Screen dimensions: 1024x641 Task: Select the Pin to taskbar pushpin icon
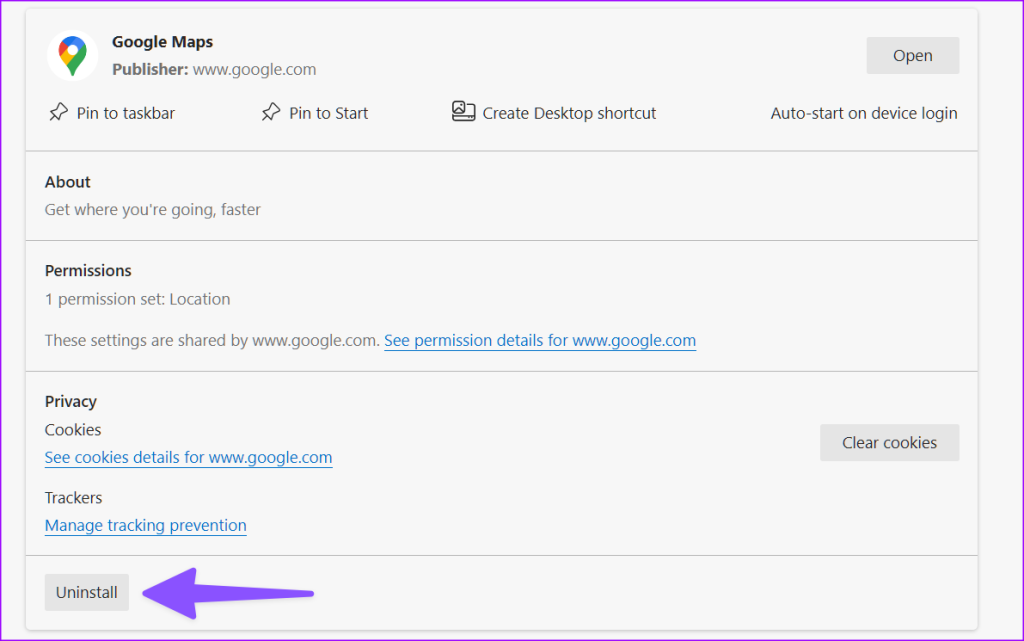(58, 112)
